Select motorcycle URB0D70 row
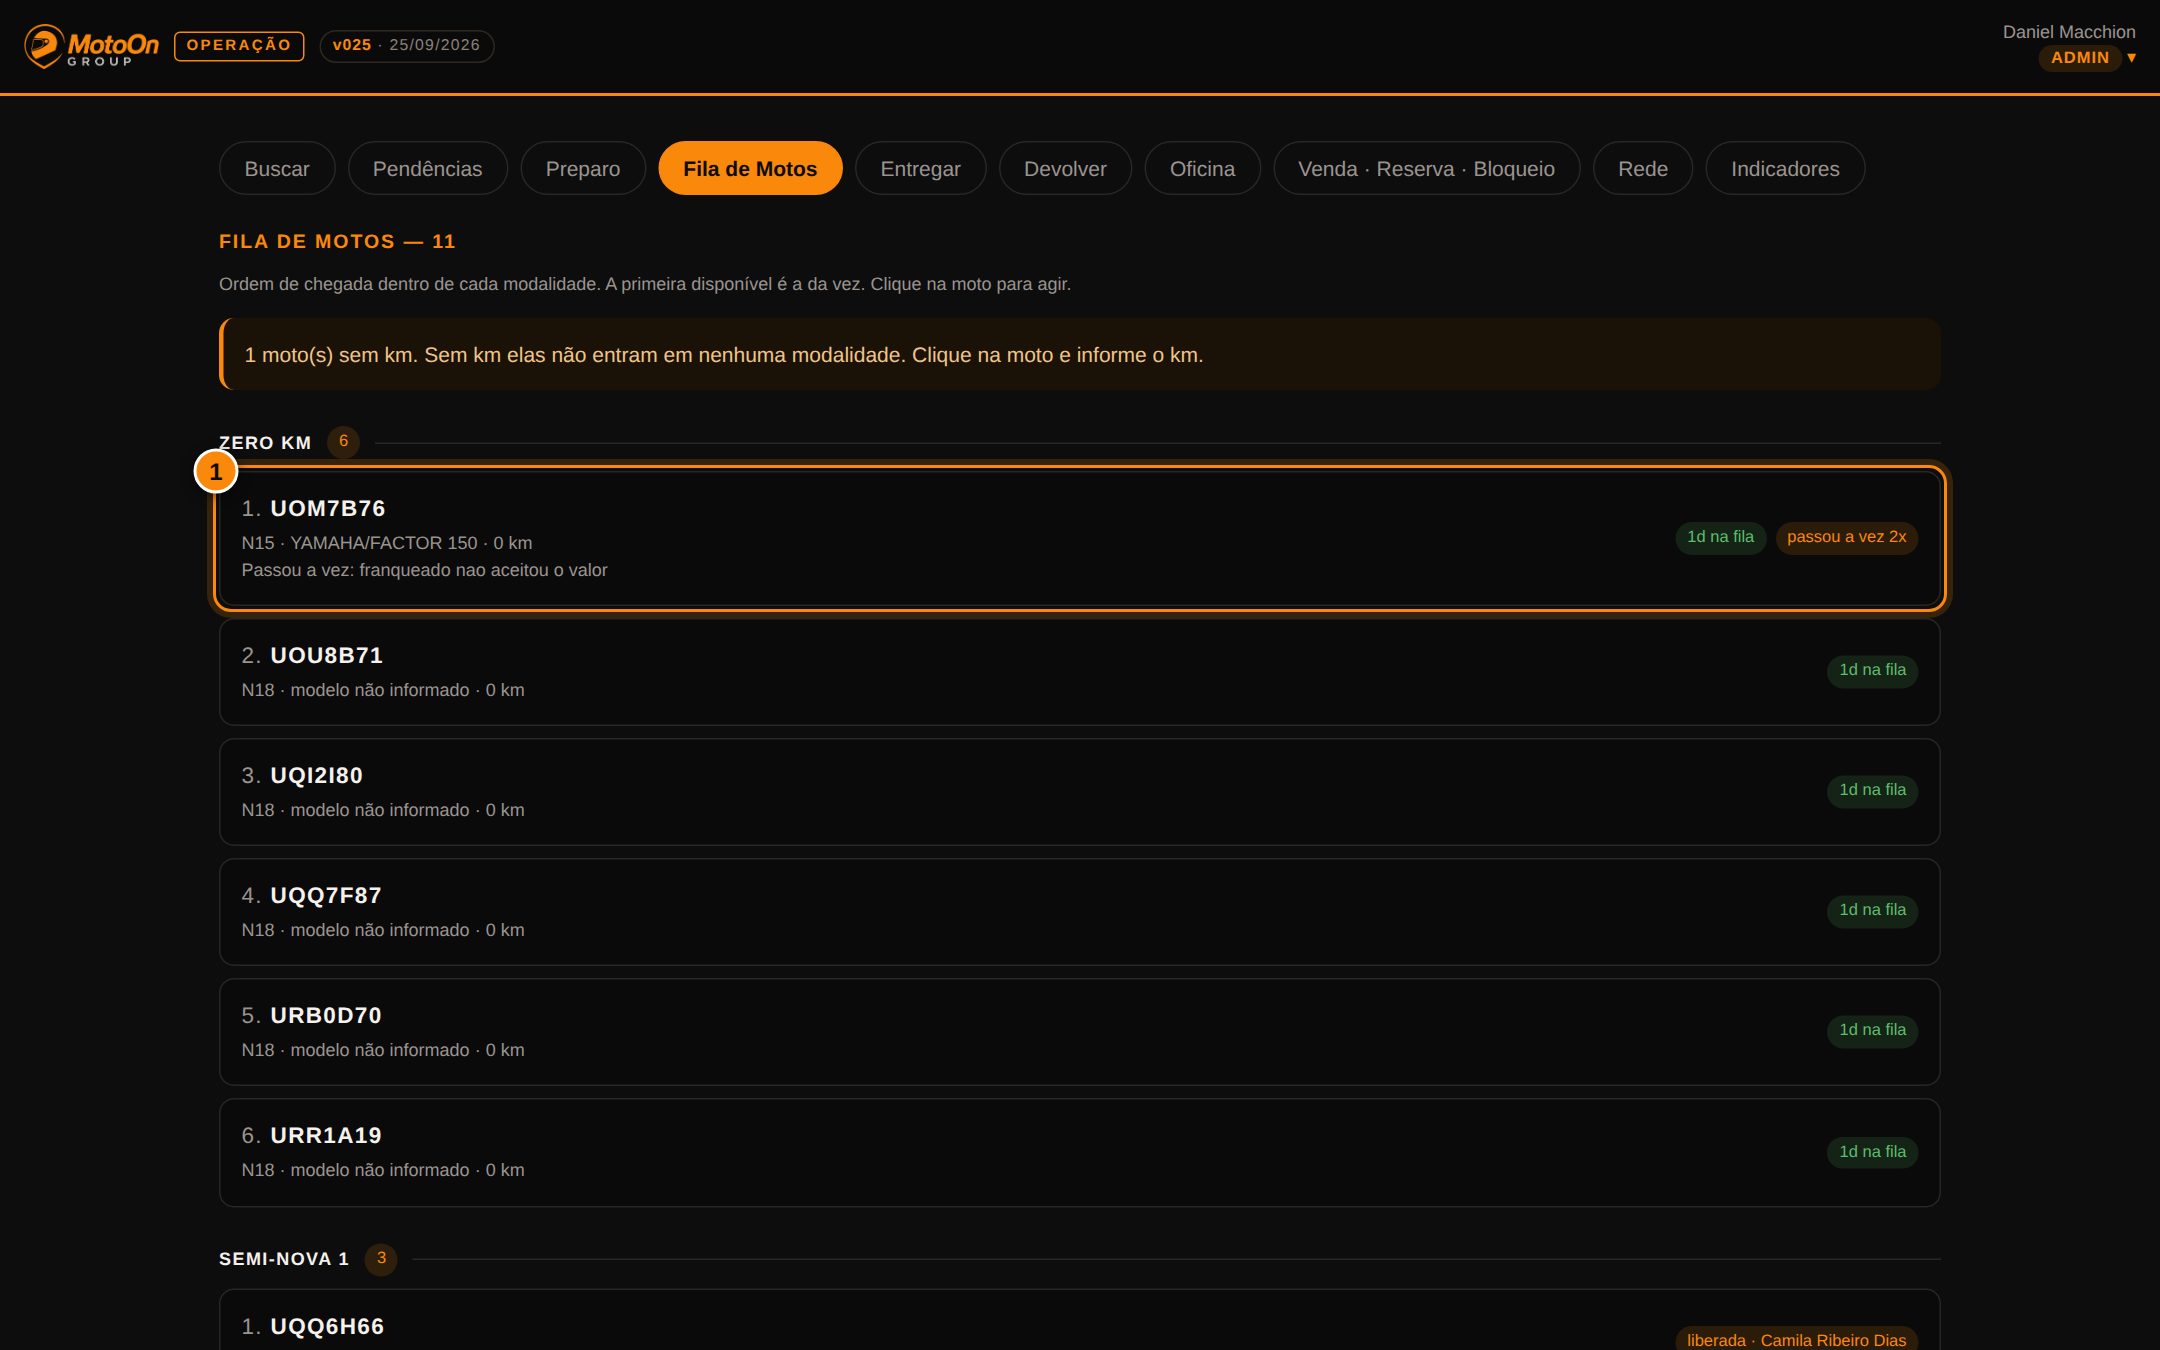 (1079, 1032)
